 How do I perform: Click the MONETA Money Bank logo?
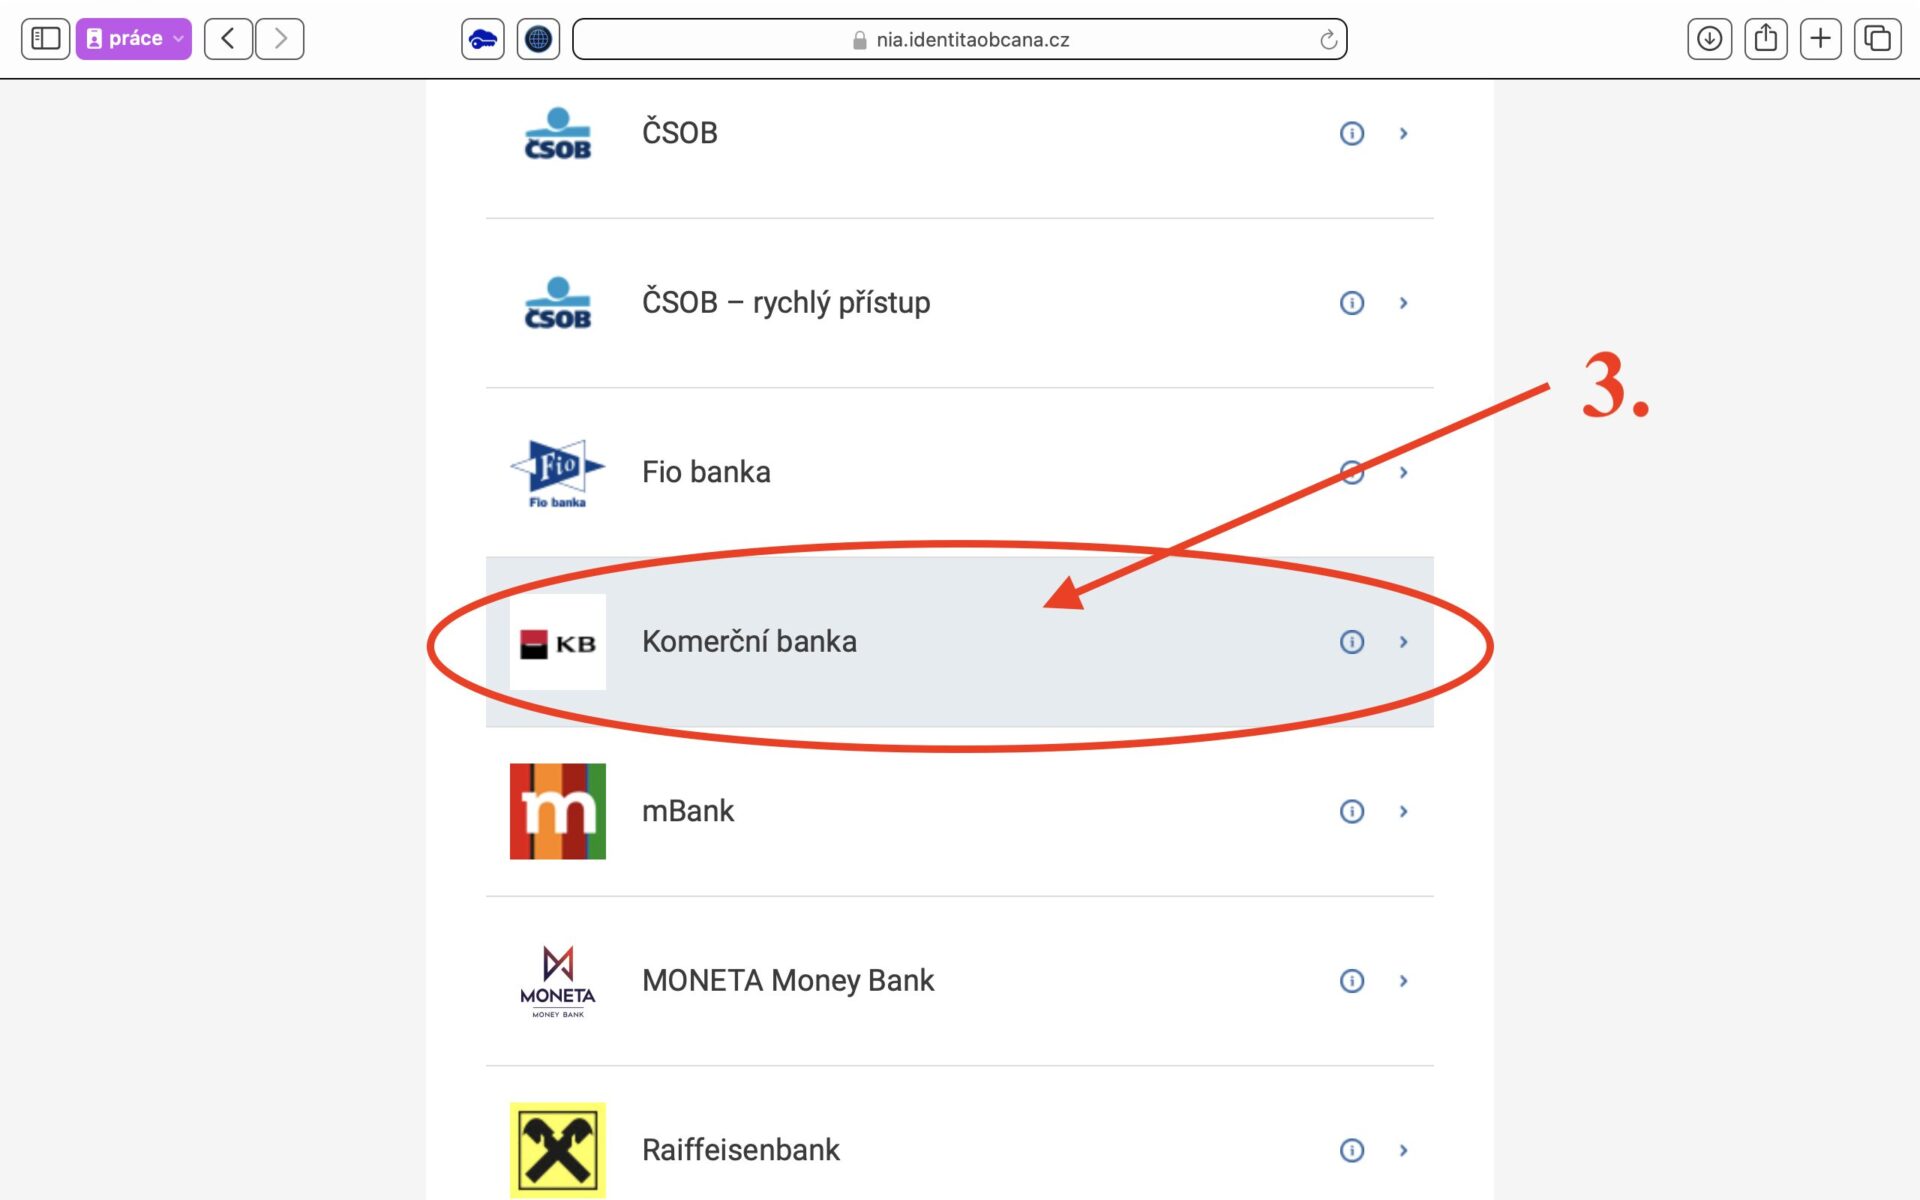[558, 981]
